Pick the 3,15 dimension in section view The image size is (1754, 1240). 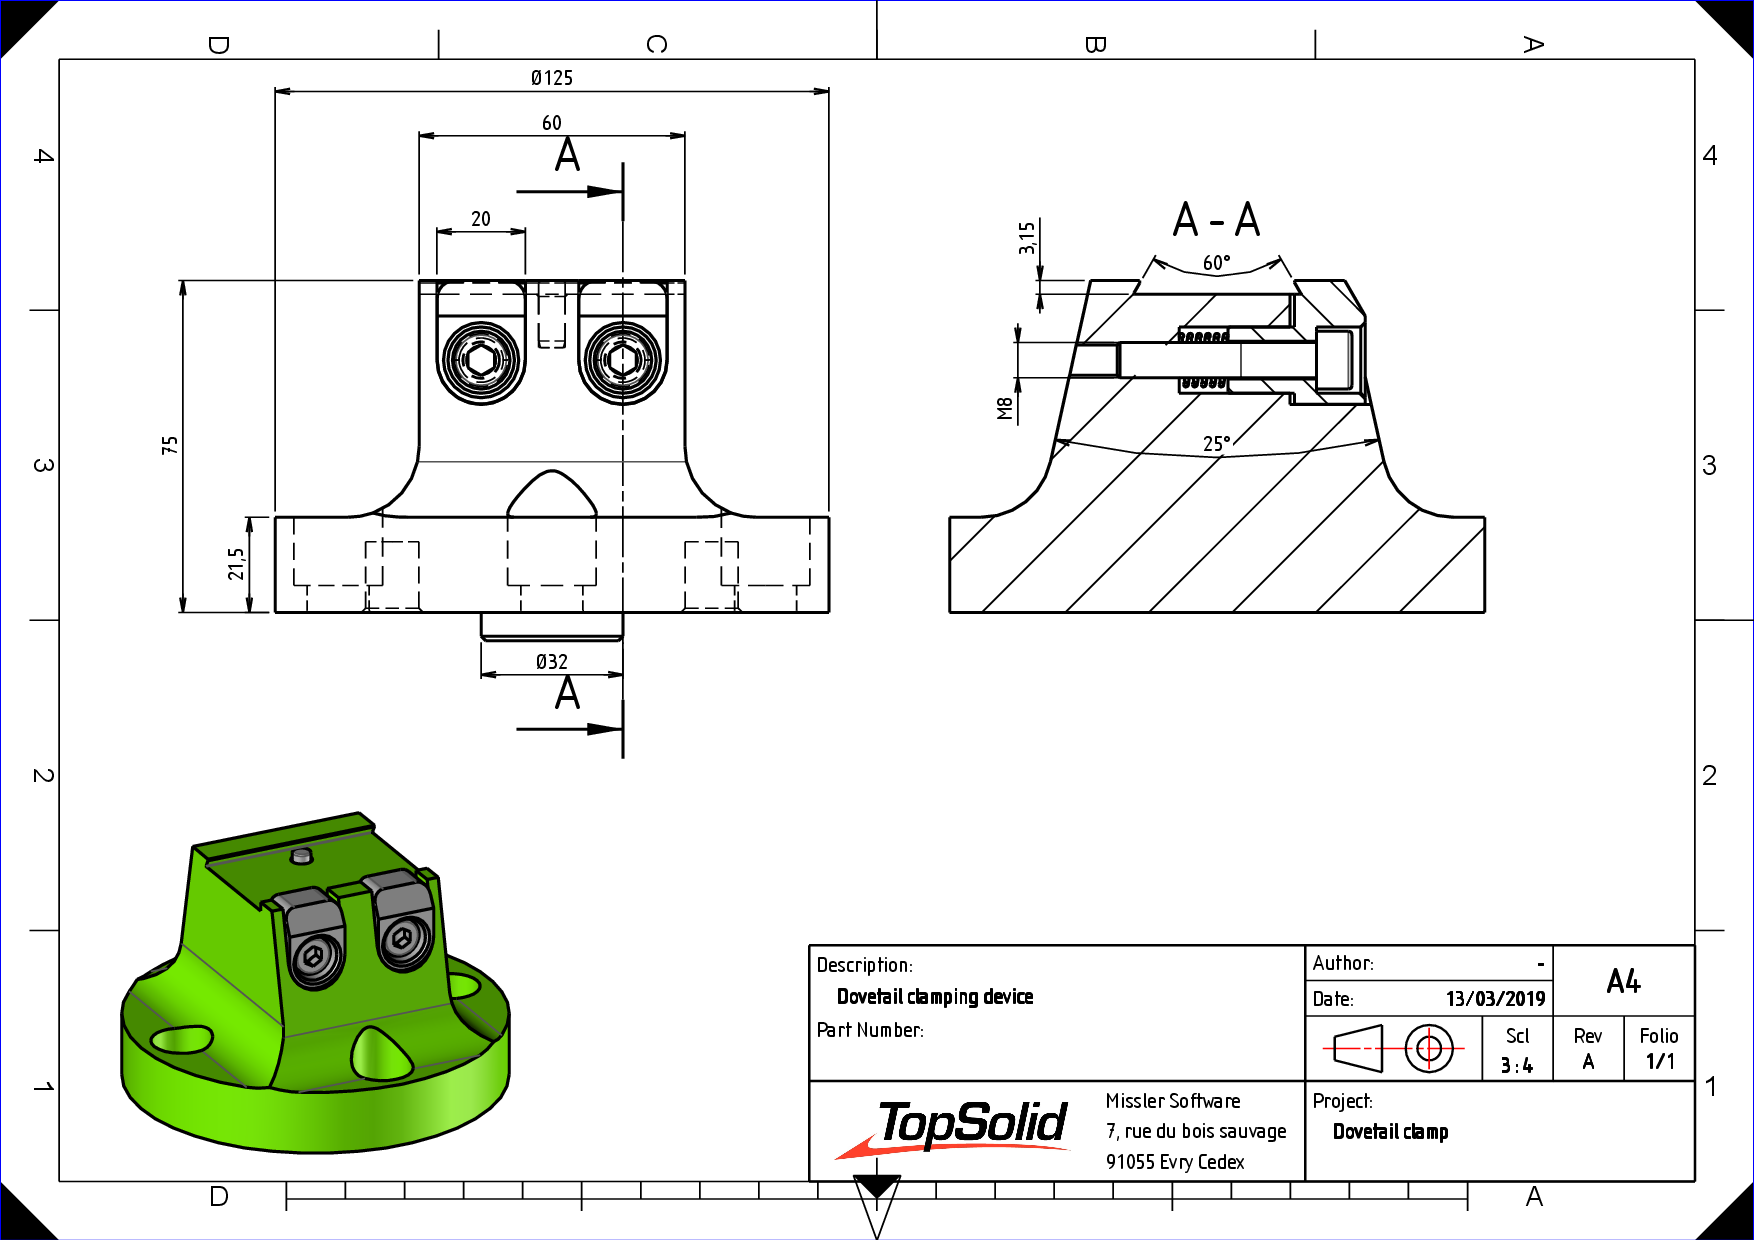pos(1027,238)
